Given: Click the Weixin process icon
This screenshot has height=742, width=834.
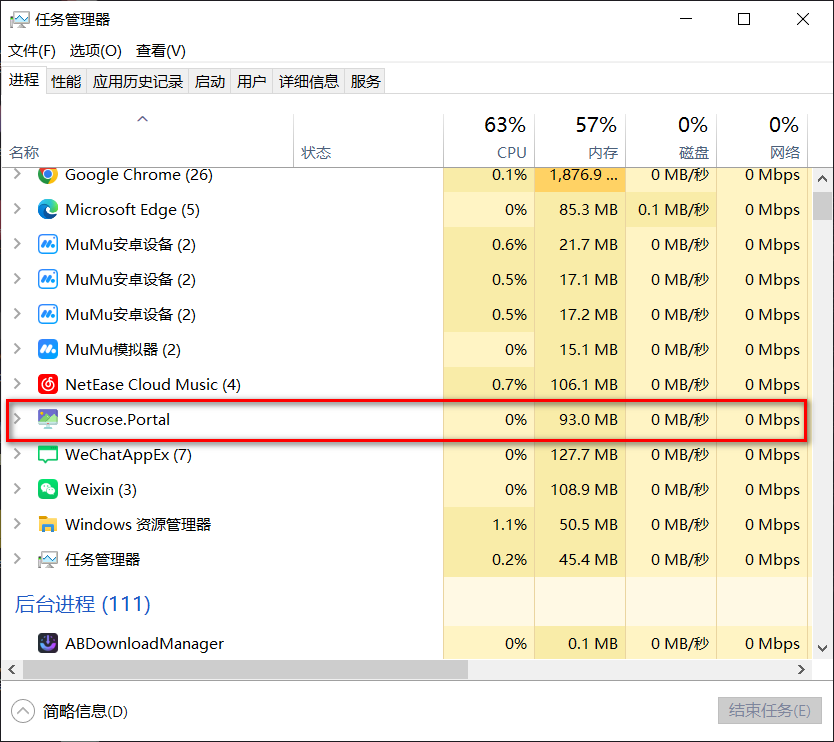Looking at the screenshot, I should (48, 489).
